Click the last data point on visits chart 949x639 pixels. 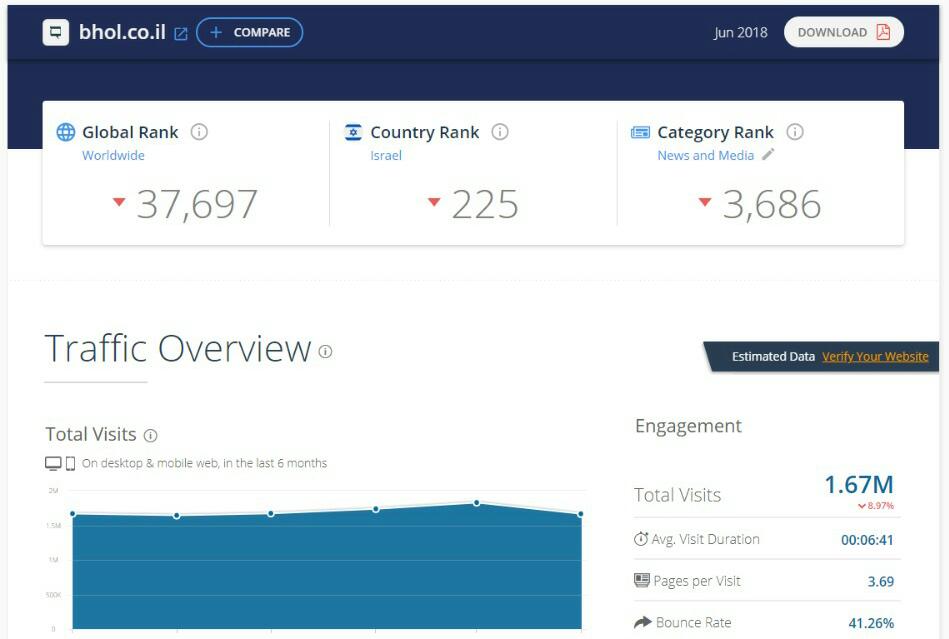point(580,514)
